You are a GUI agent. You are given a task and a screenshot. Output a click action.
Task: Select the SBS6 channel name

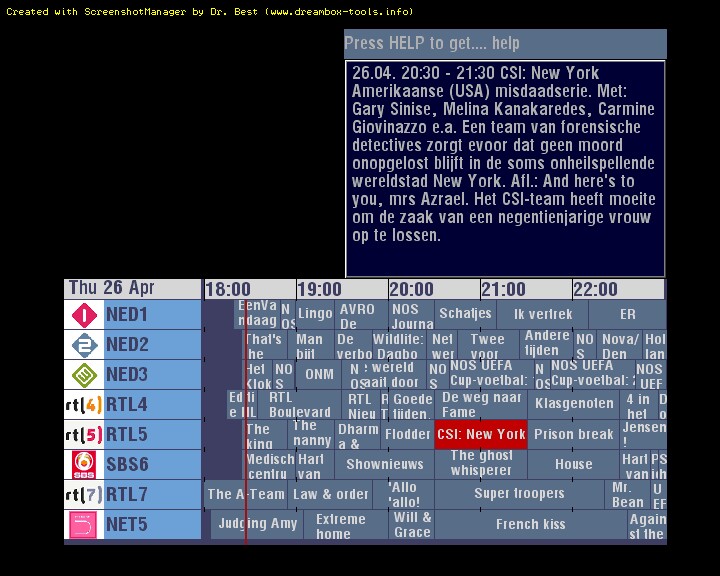point(152,464)
